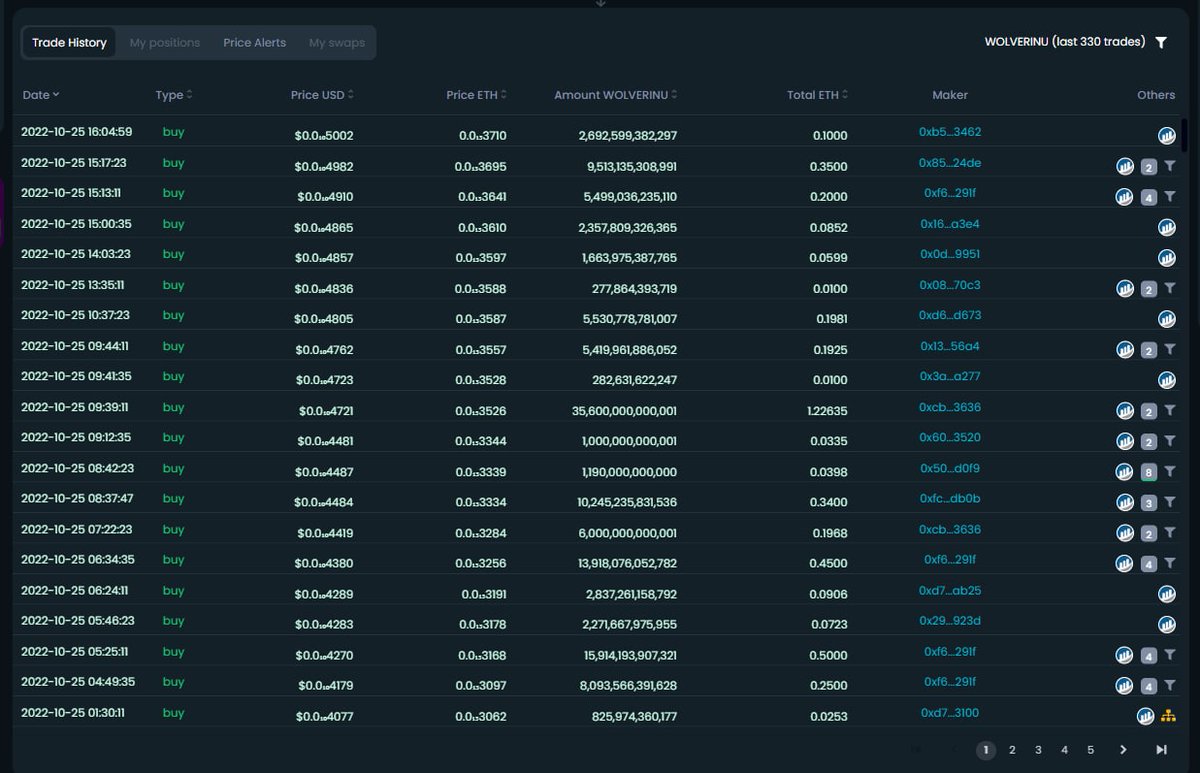1200x773 pixels.
Task: Open the WOLVERINU trades filter funnel icon
Action: coord(1161,43)
